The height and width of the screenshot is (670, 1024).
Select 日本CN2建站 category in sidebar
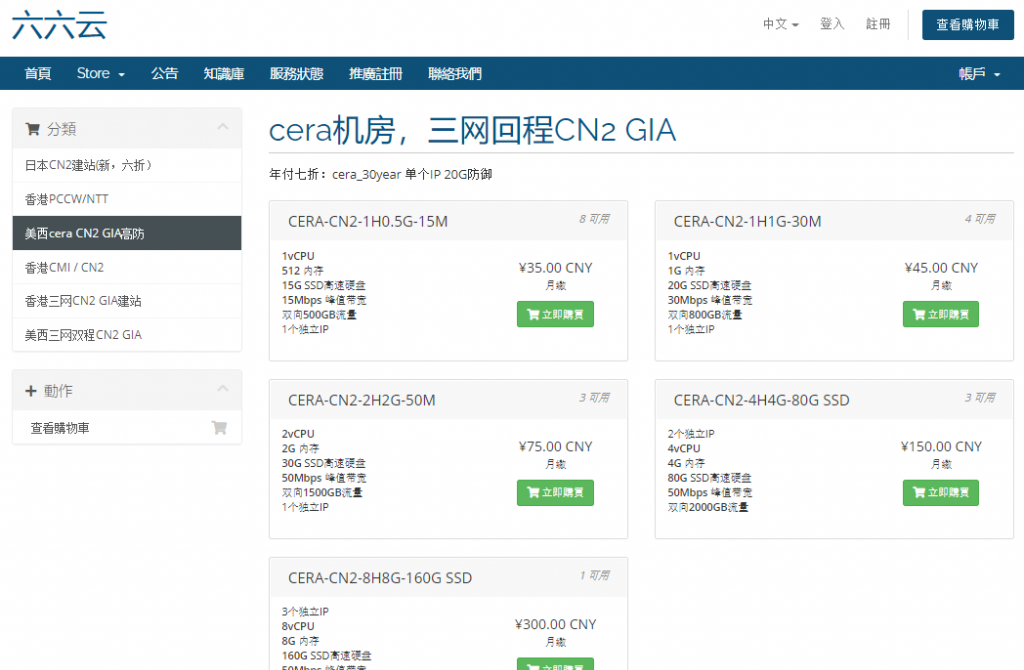pyautogui.click(x=88, y=165)
